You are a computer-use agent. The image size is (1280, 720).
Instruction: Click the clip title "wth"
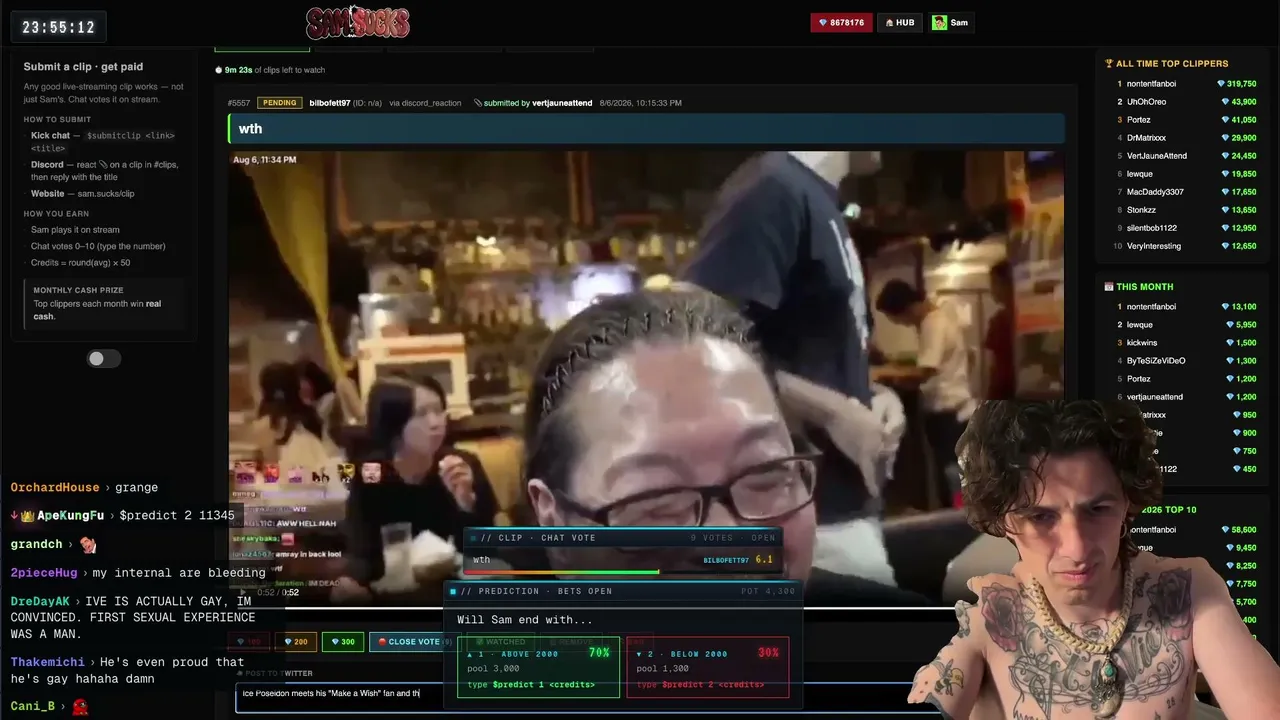(250, 128)
